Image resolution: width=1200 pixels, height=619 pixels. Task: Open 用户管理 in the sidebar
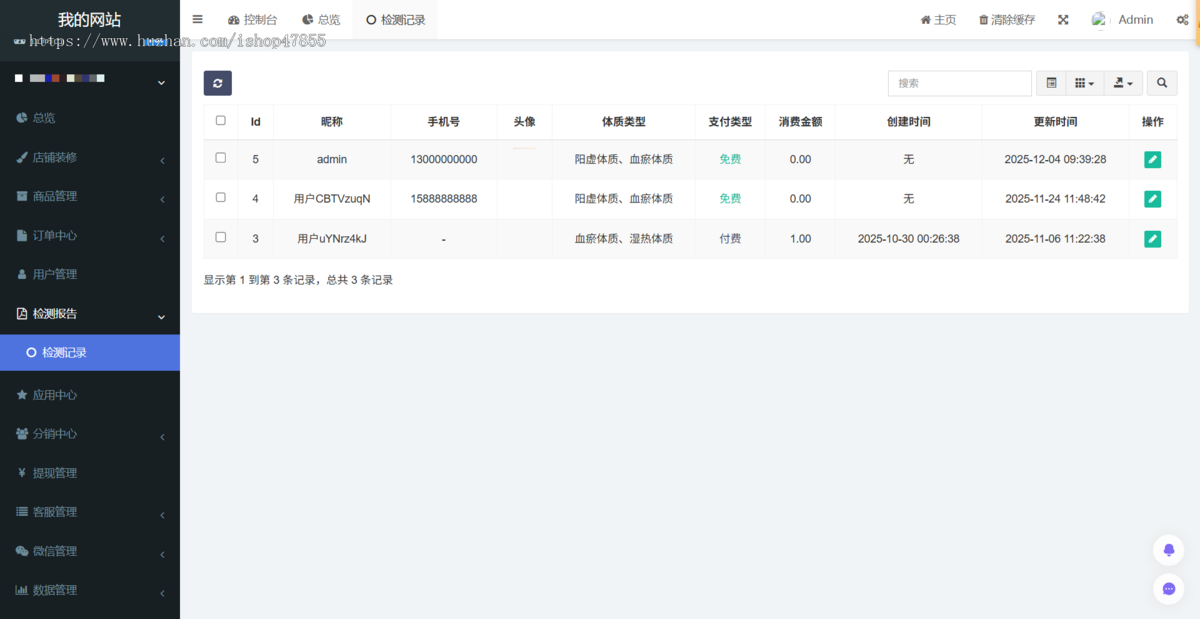click(90, 274)
